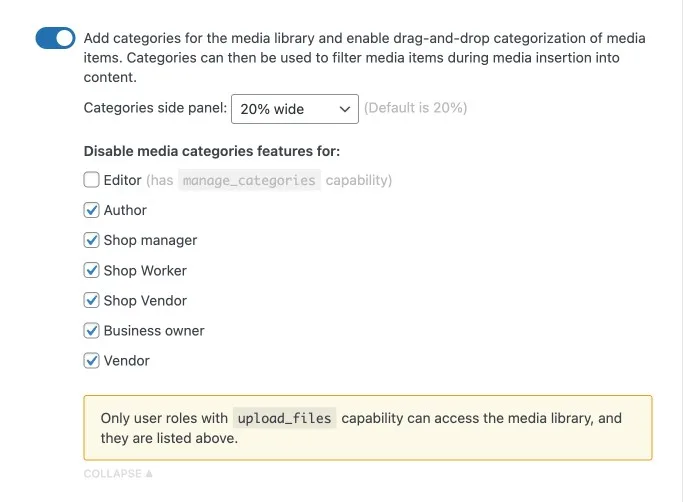
Task: Uncheck the Shop Vendor checkbox
Action: pos(92,301)
